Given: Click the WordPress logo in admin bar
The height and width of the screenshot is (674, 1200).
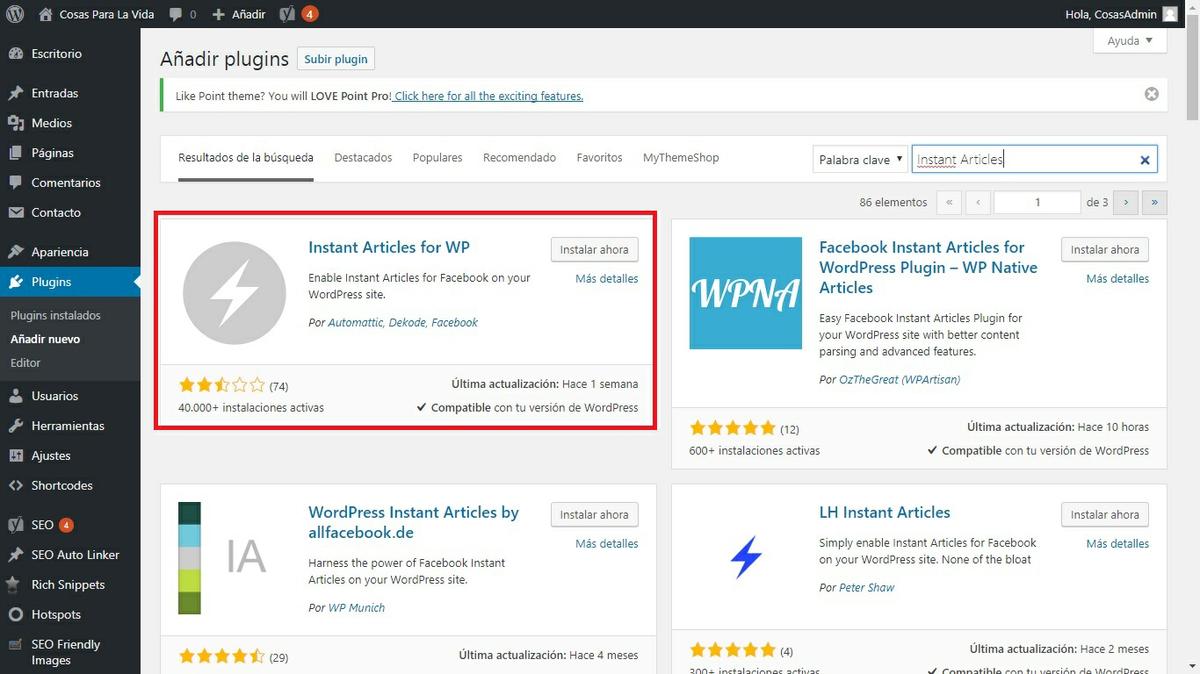Looking at the screenshot, I should click(x=15, y=14).
